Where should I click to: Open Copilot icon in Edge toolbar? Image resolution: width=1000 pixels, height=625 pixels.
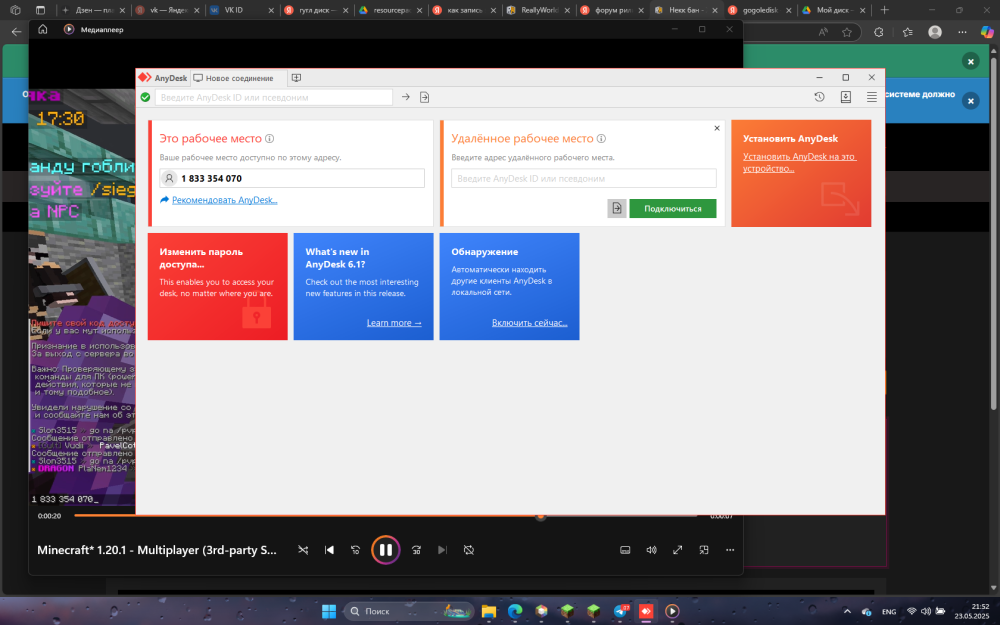(x=987, y=32)
